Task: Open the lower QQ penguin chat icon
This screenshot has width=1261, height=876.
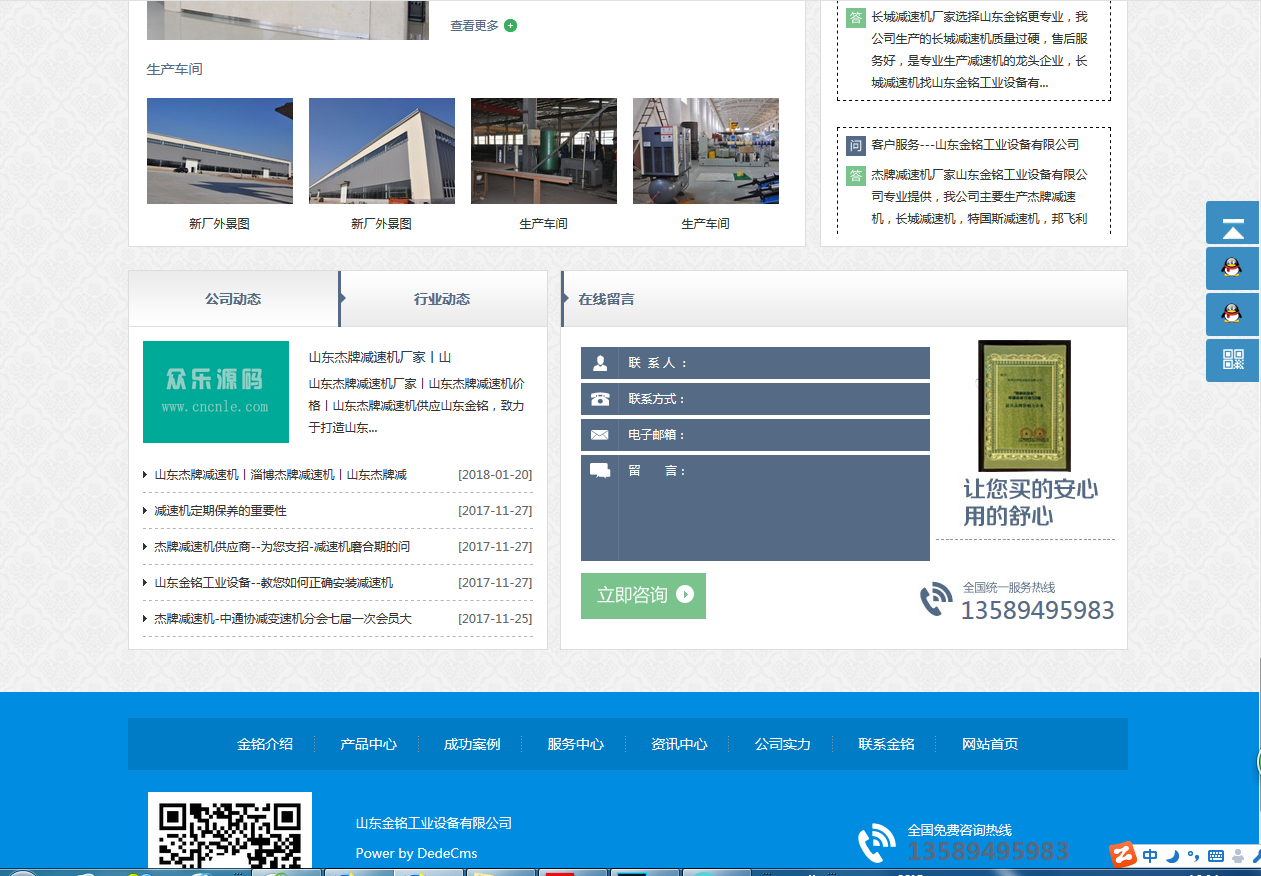Action: tap(1233, 314)
